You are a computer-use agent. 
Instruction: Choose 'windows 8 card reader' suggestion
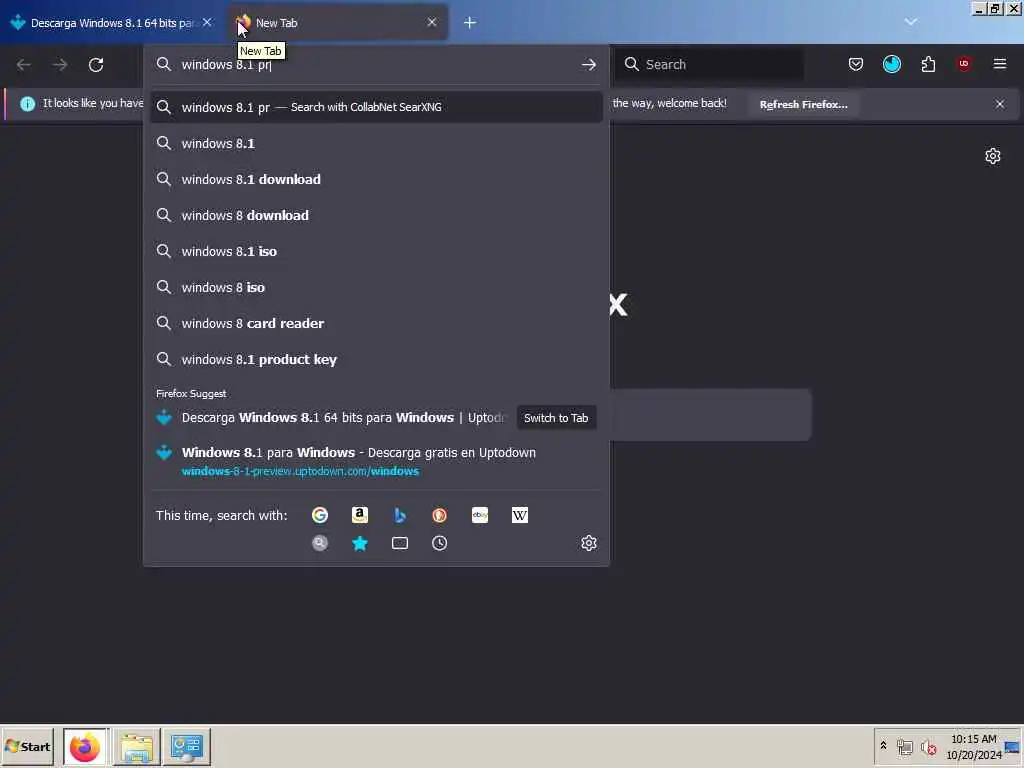click(376, 323)
